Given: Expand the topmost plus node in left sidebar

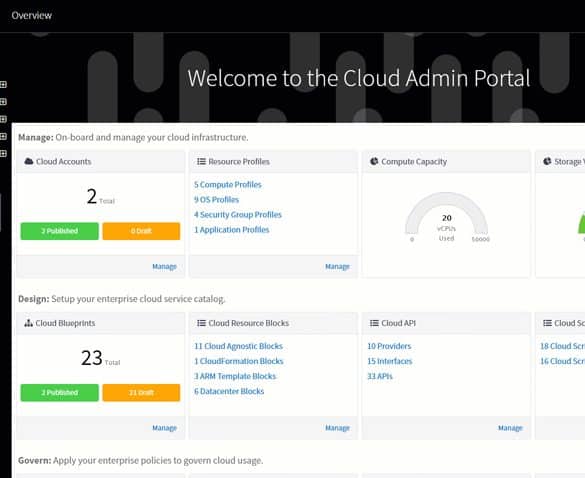Looking at the screenshot, I should click(3, 84).
